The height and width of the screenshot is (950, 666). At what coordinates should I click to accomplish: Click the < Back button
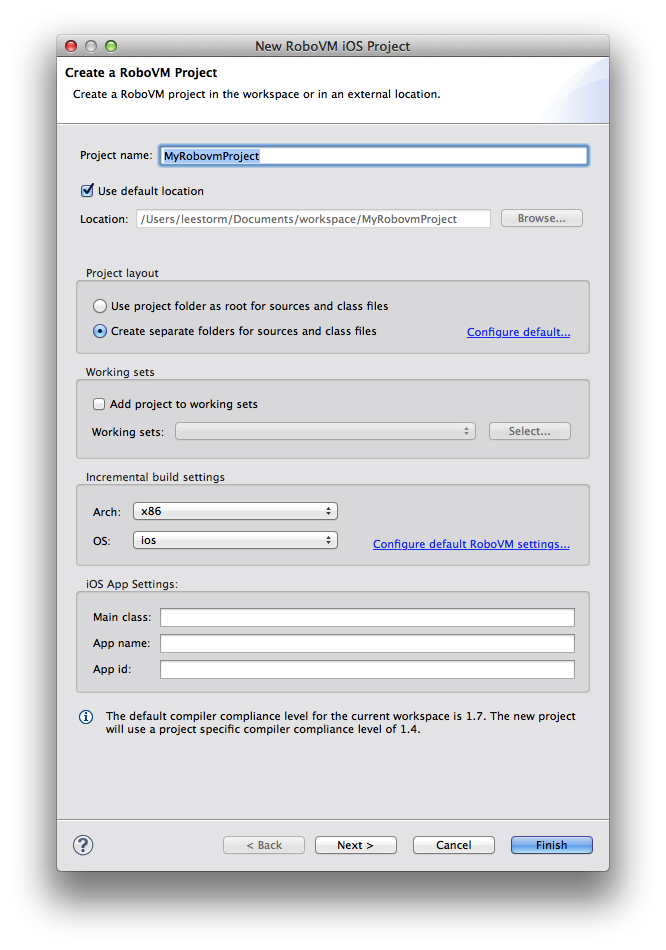tap(264, 845)
